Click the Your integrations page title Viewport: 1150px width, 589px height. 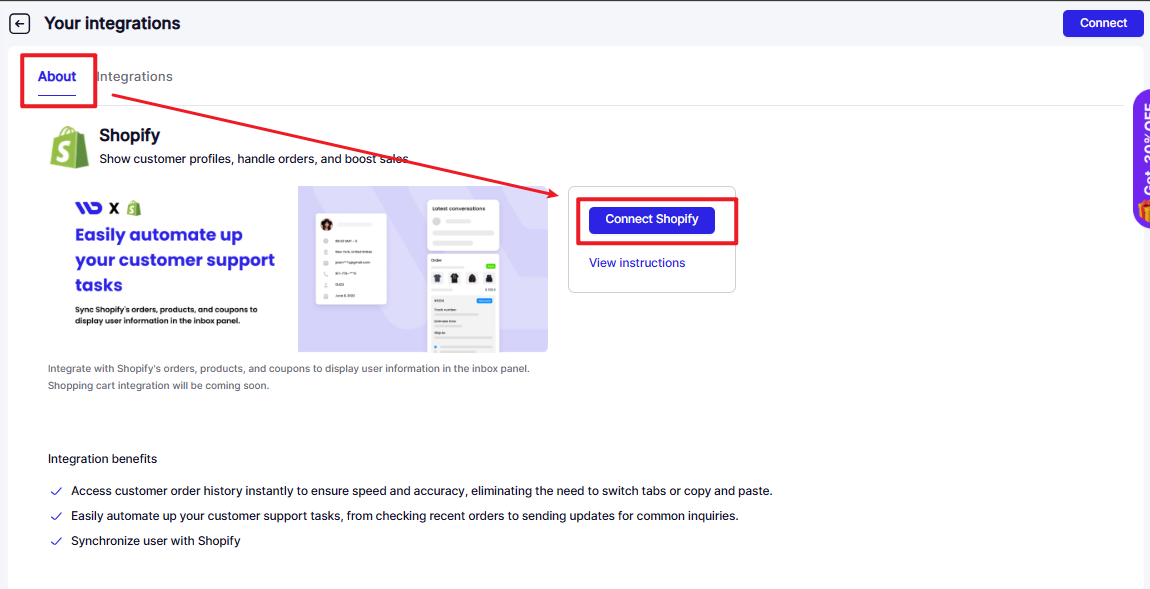112,23
